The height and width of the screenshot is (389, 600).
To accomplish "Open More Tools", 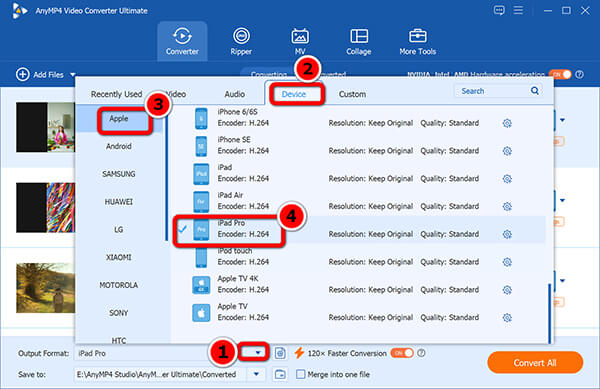I will [417, 41].
